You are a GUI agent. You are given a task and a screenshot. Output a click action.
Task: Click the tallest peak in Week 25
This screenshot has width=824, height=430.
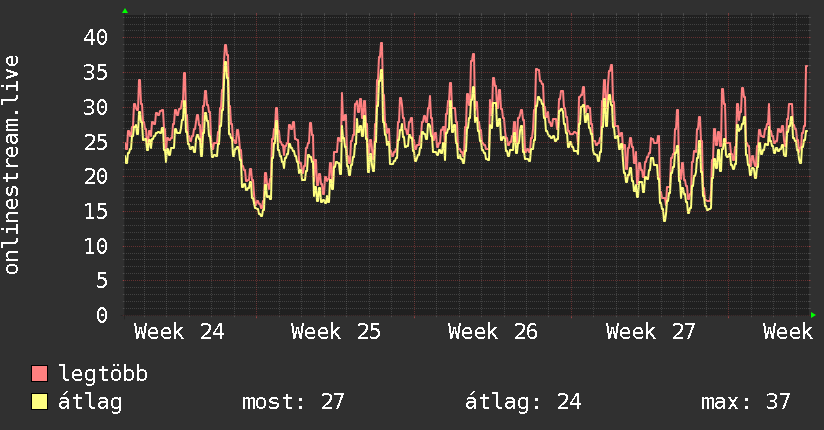point(381,44)
